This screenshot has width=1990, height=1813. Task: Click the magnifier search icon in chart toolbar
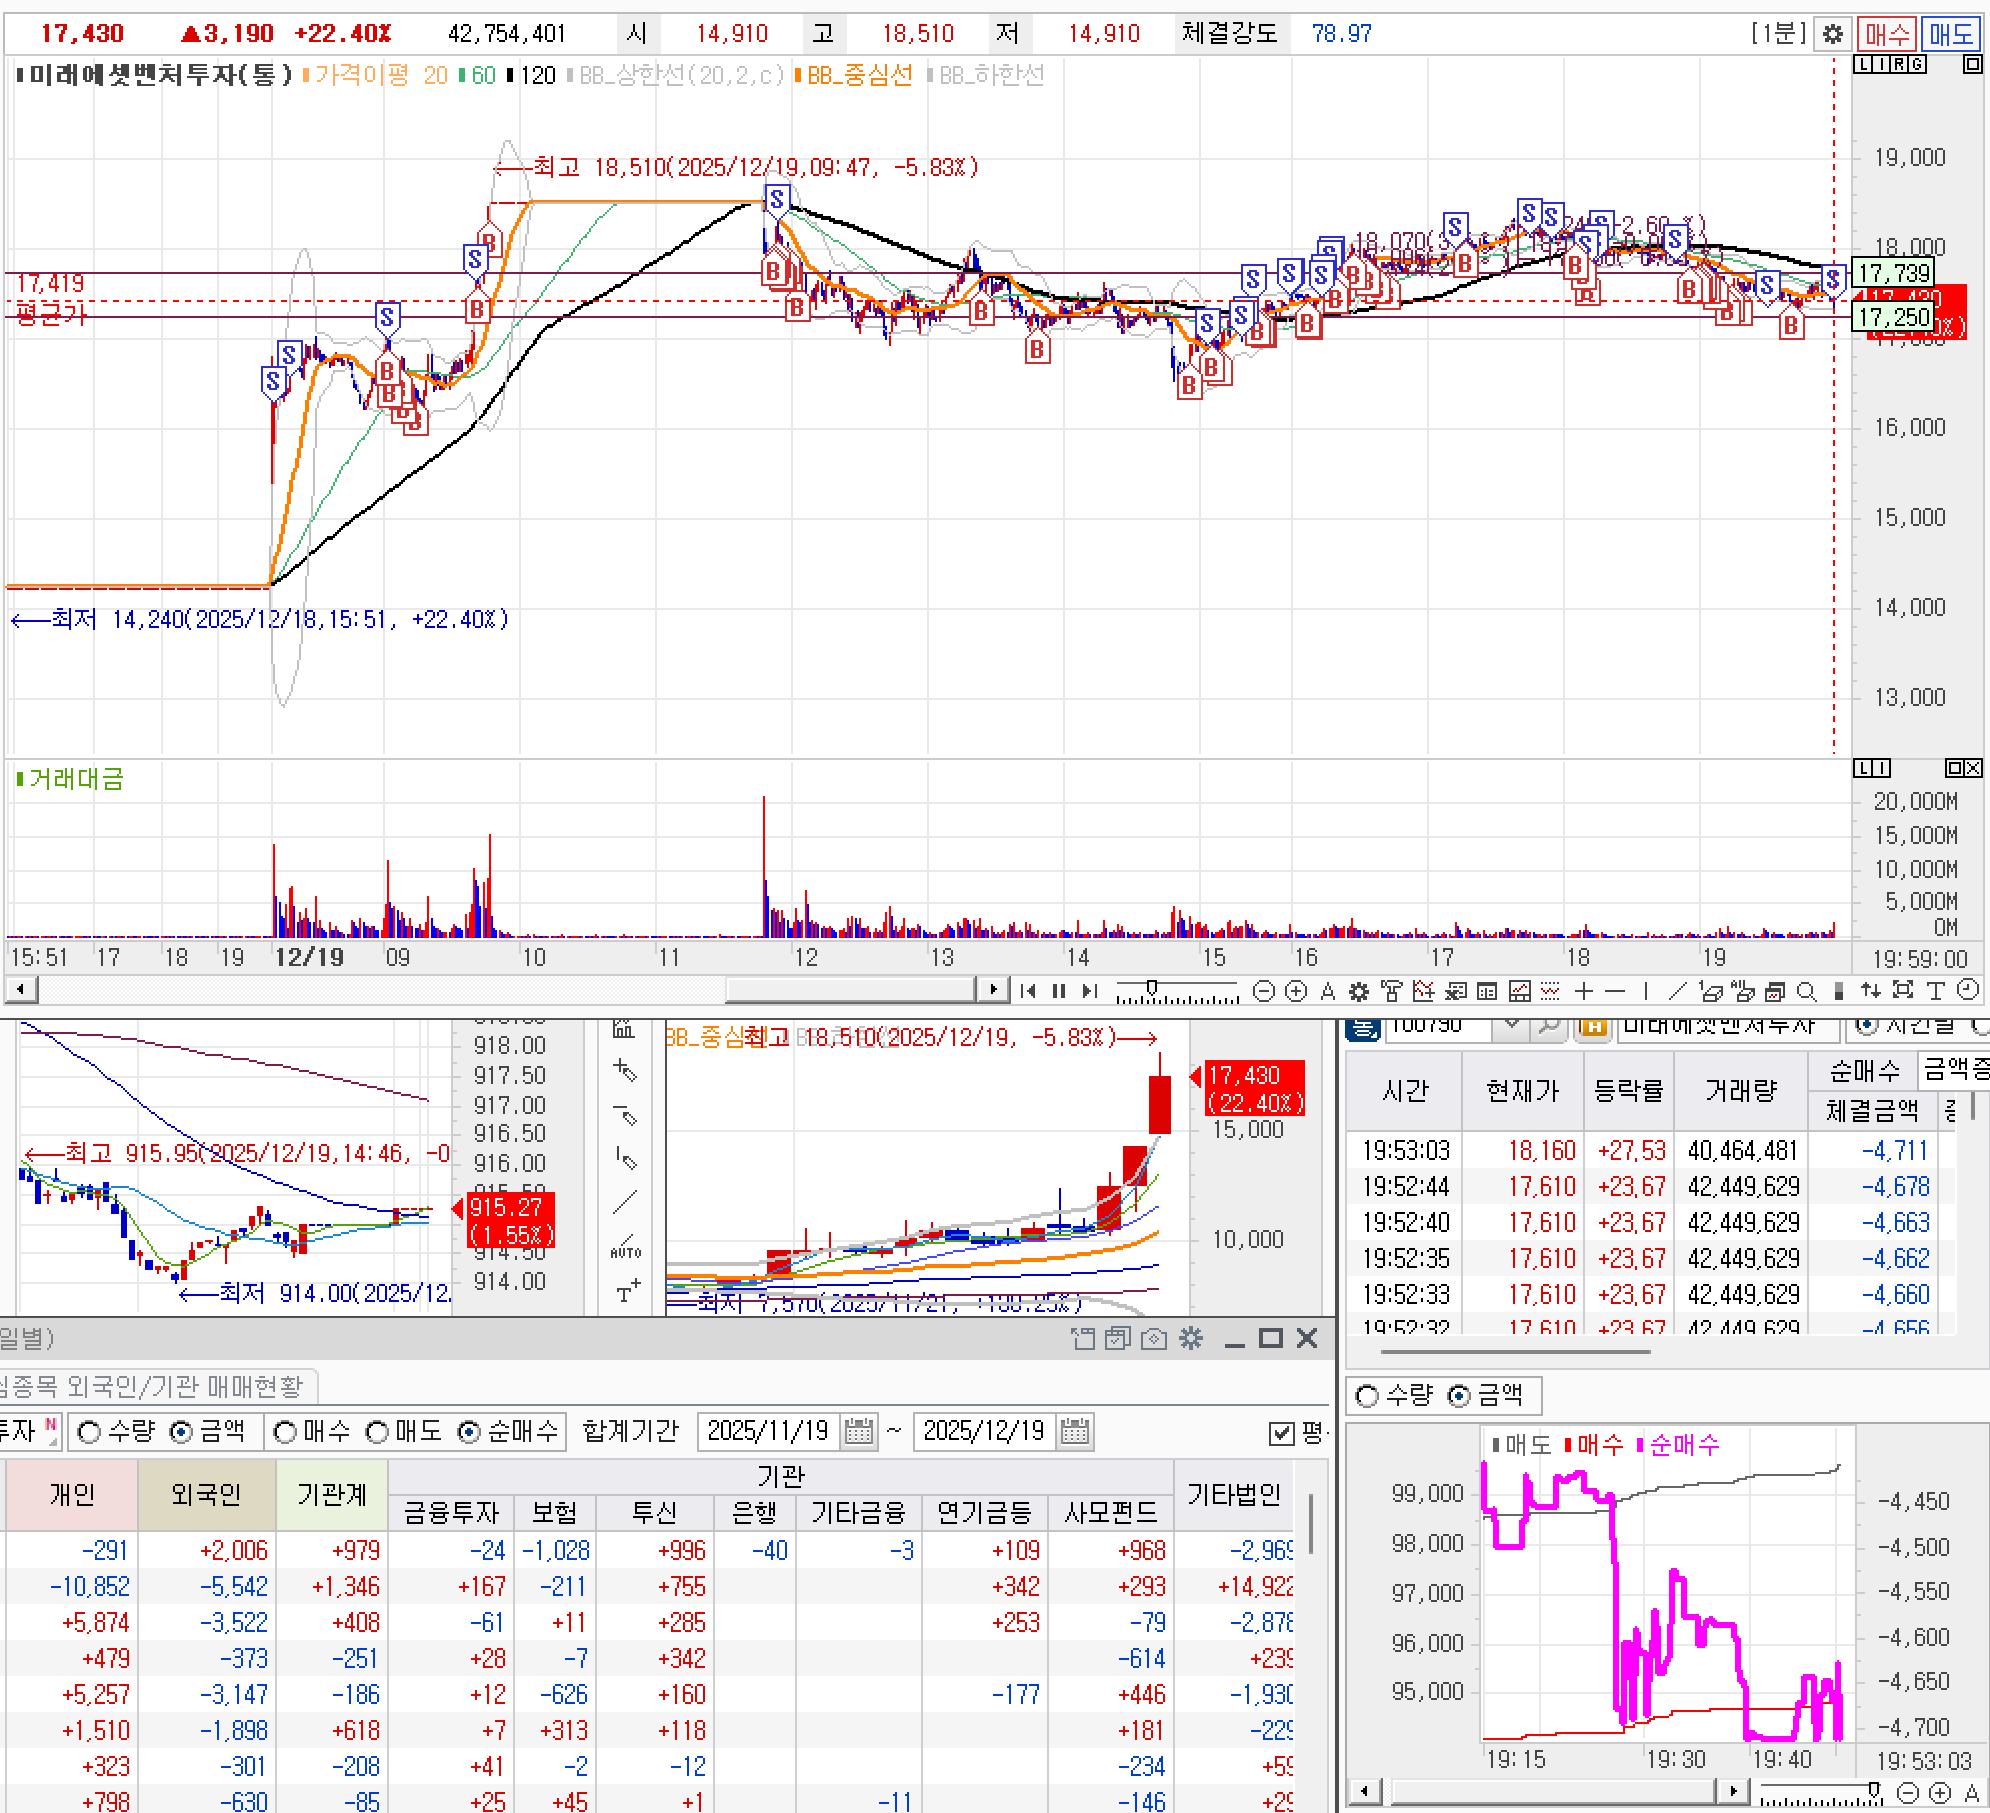point(1806,991)
